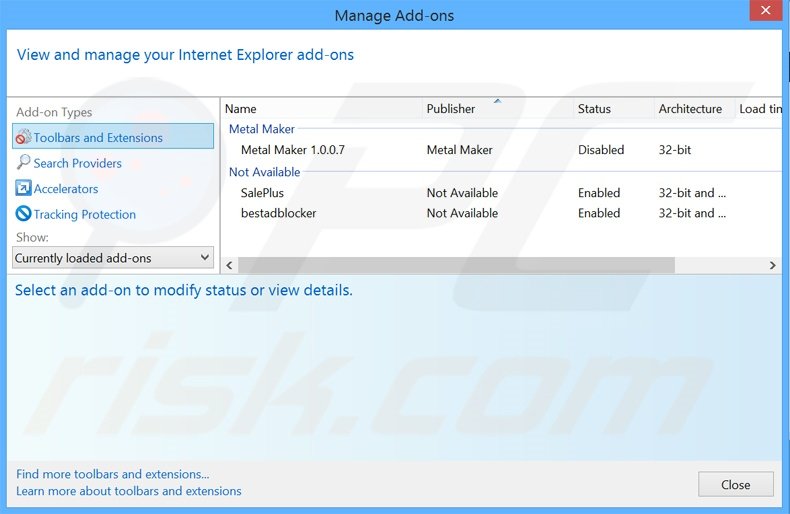Image resolution: width=790 pixels, height=514 pixels.
Task: Collapse the Not Available group header
Action: [265, 172]
